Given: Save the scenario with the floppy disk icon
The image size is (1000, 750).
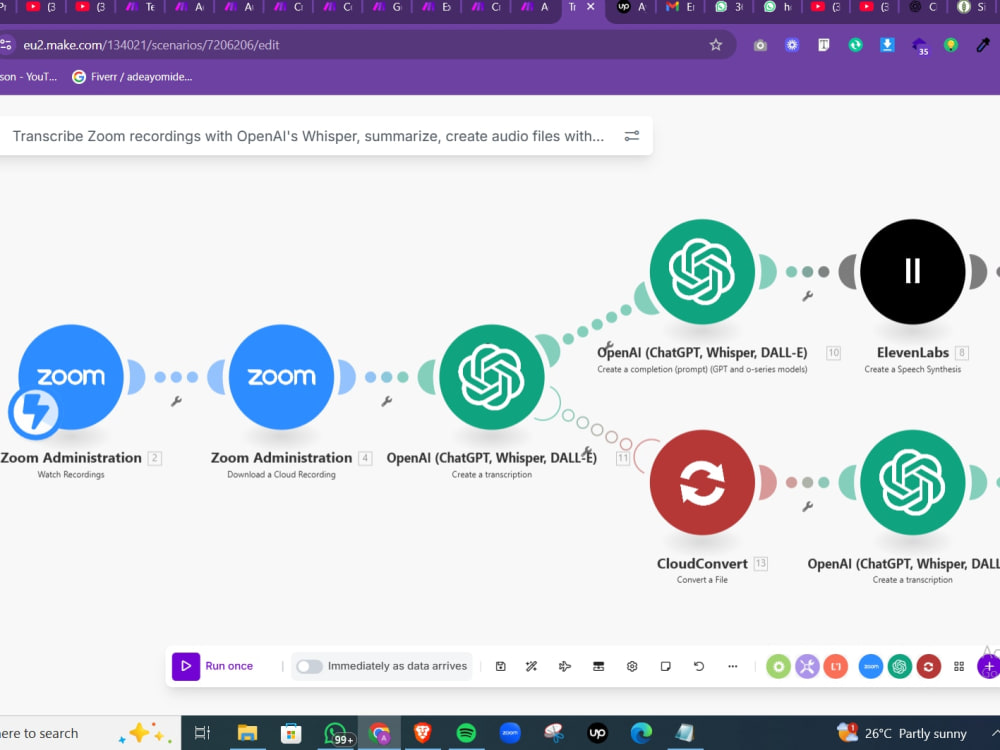Looking at the screenshot, I should [x=501, y=666].
